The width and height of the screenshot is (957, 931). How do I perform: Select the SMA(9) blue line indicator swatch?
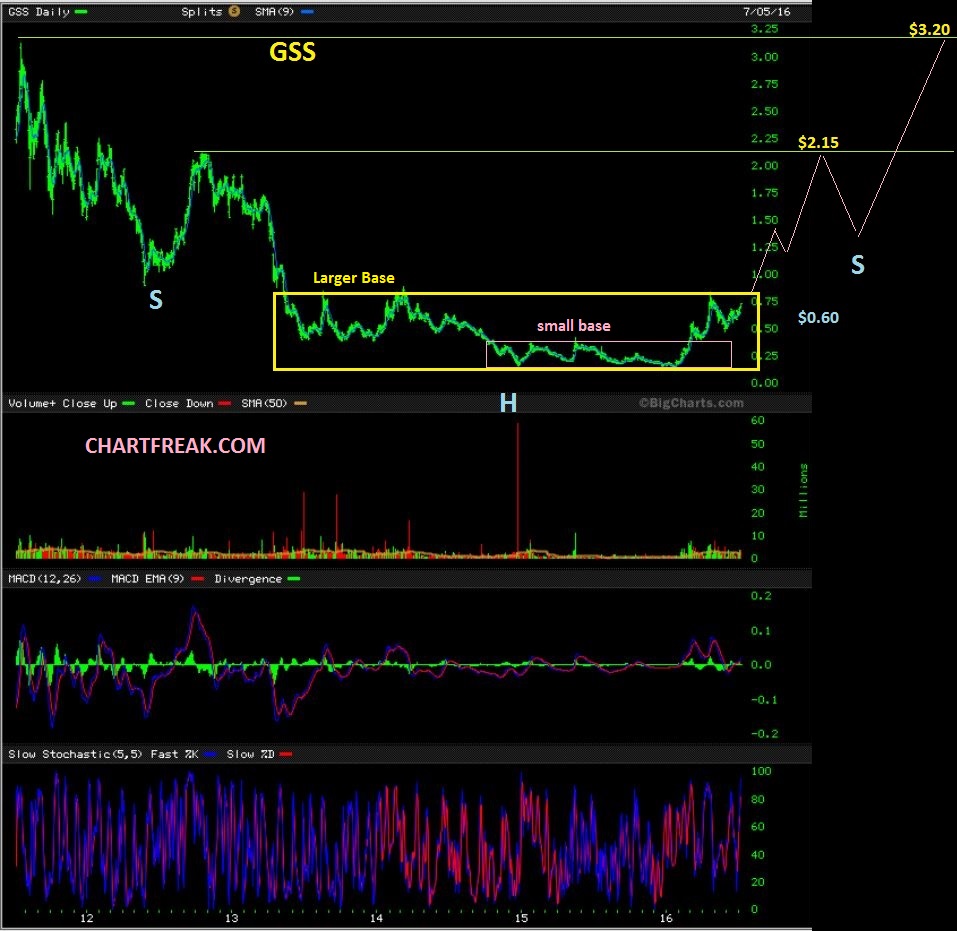tap(307, 11)
